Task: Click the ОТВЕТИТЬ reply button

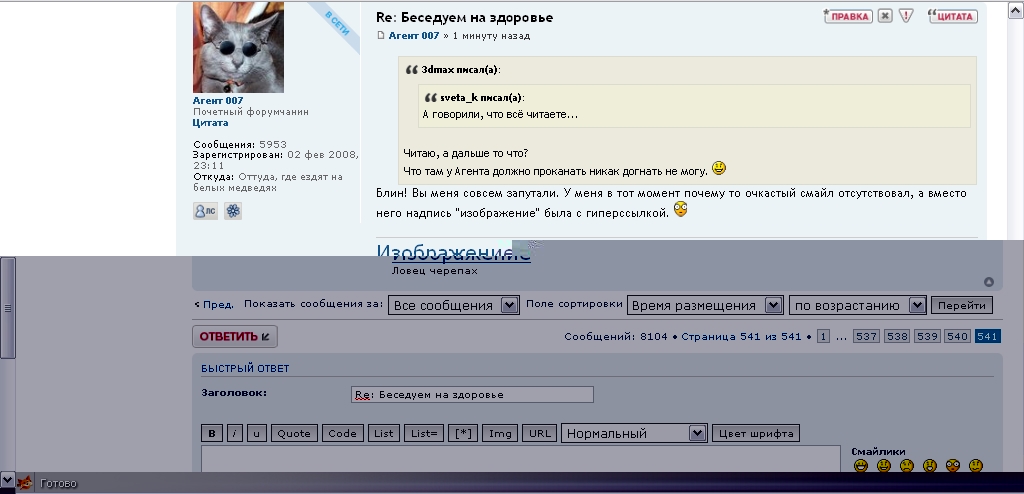Action: (235, 337)
